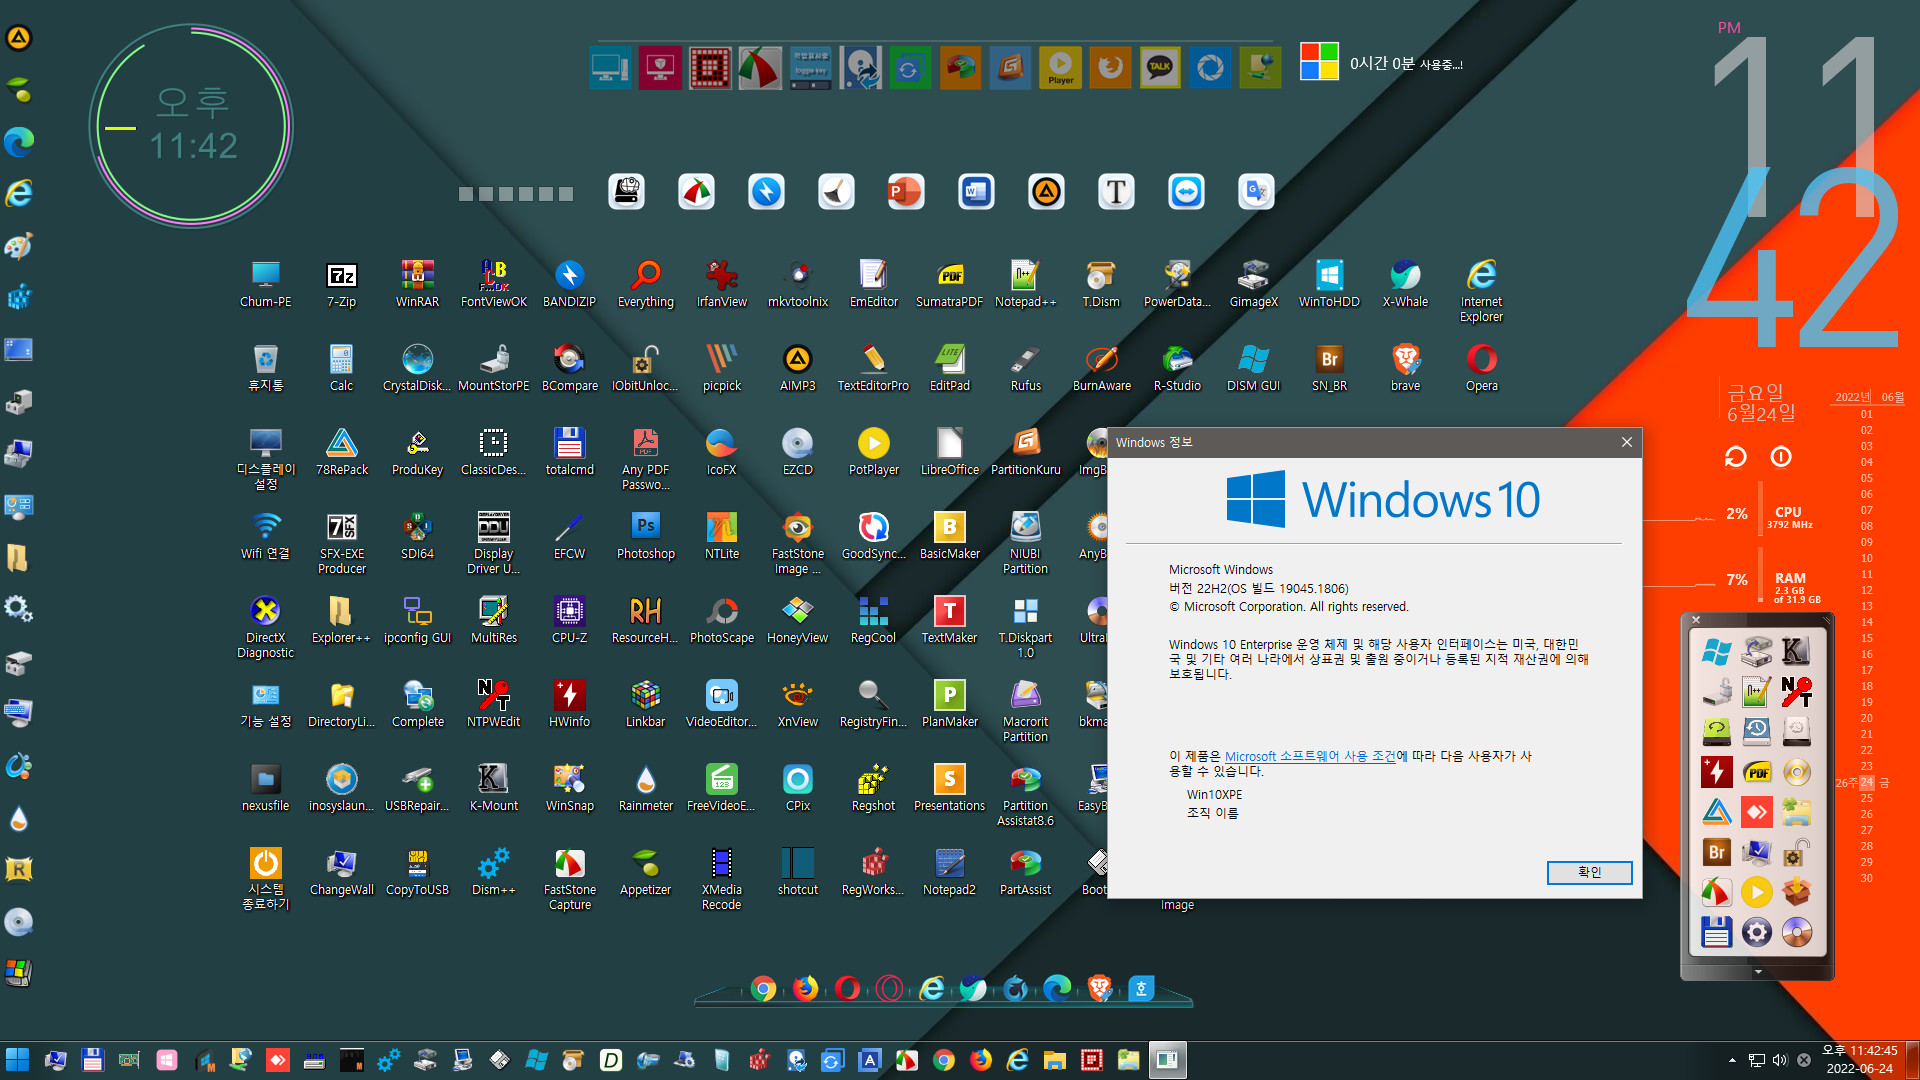Select day 24 in the calendar column
This screenshot has width=1920, height=1080.
click(x=1866, y=782)
